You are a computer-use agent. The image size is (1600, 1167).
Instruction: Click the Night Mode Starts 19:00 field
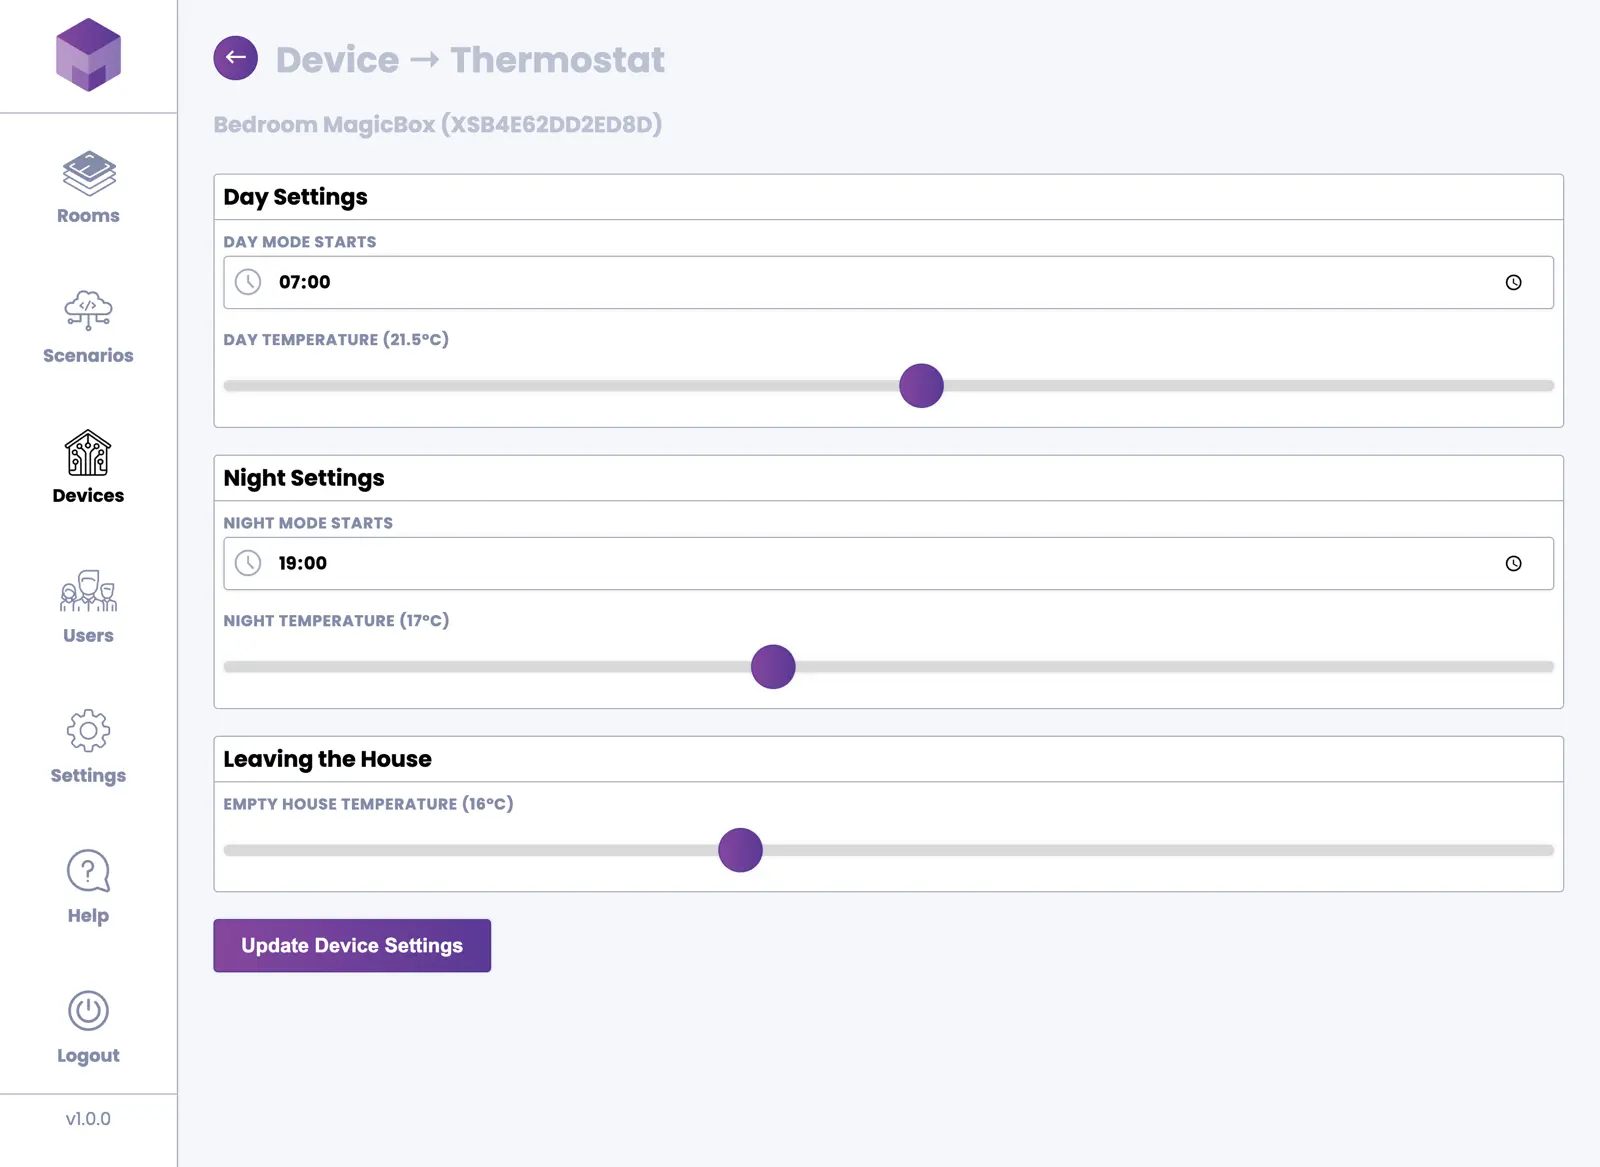coord(800,564)
